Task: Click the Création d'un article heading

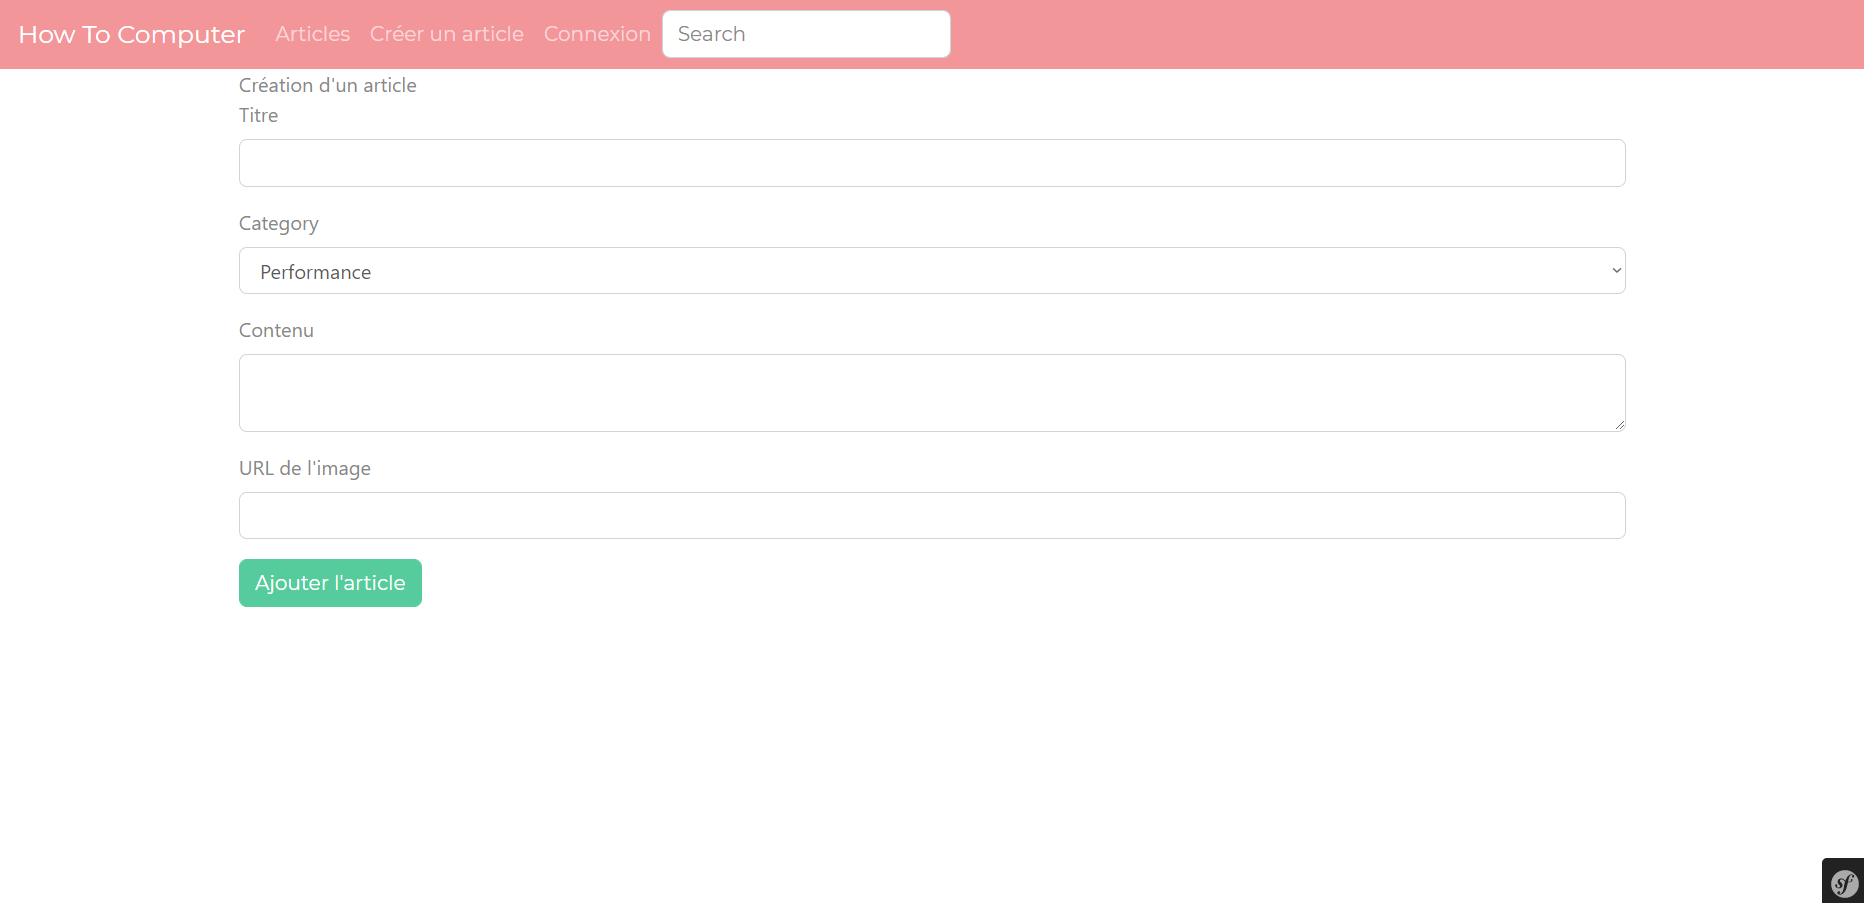Action: click(x=327, y=86)
